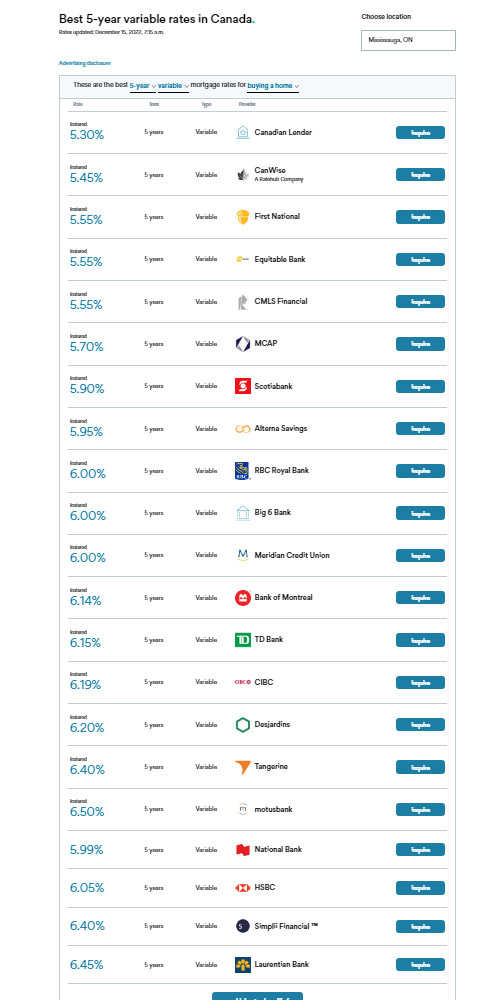The image size is (500, 1000).
Task: Click the HSBC logo icon
Action: pyautogui.click(x=242, y=888)
